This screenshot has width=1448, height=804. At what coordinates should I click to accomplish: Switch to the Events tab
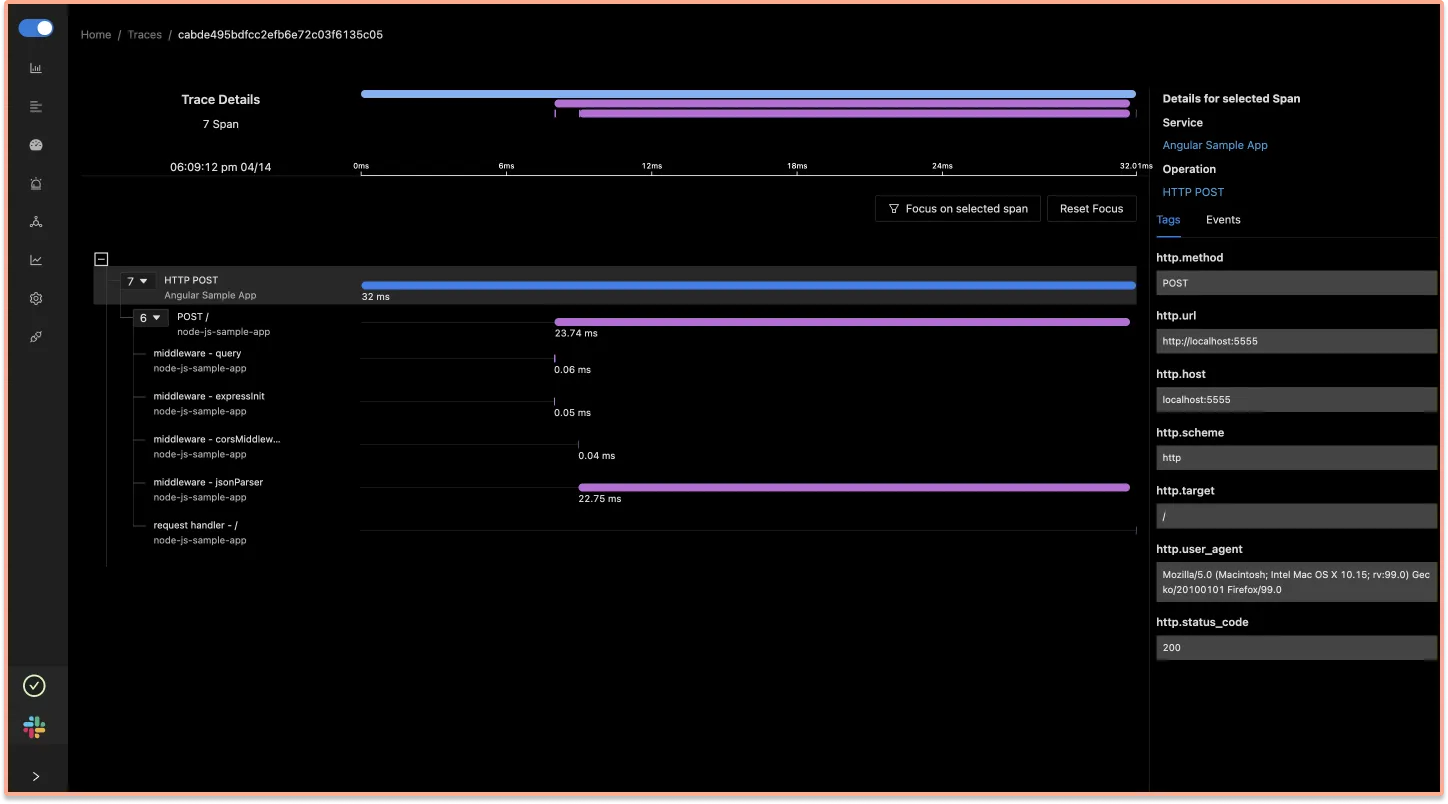tap(1223, 220)
